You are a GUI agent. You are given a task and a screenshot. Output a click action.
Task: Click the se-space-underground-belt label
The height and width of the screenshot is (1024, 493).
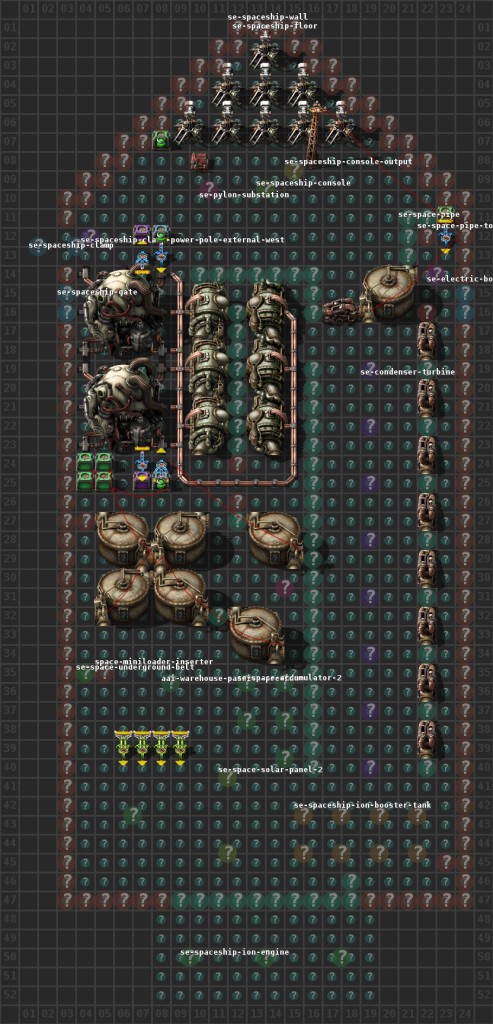point(135,667)
